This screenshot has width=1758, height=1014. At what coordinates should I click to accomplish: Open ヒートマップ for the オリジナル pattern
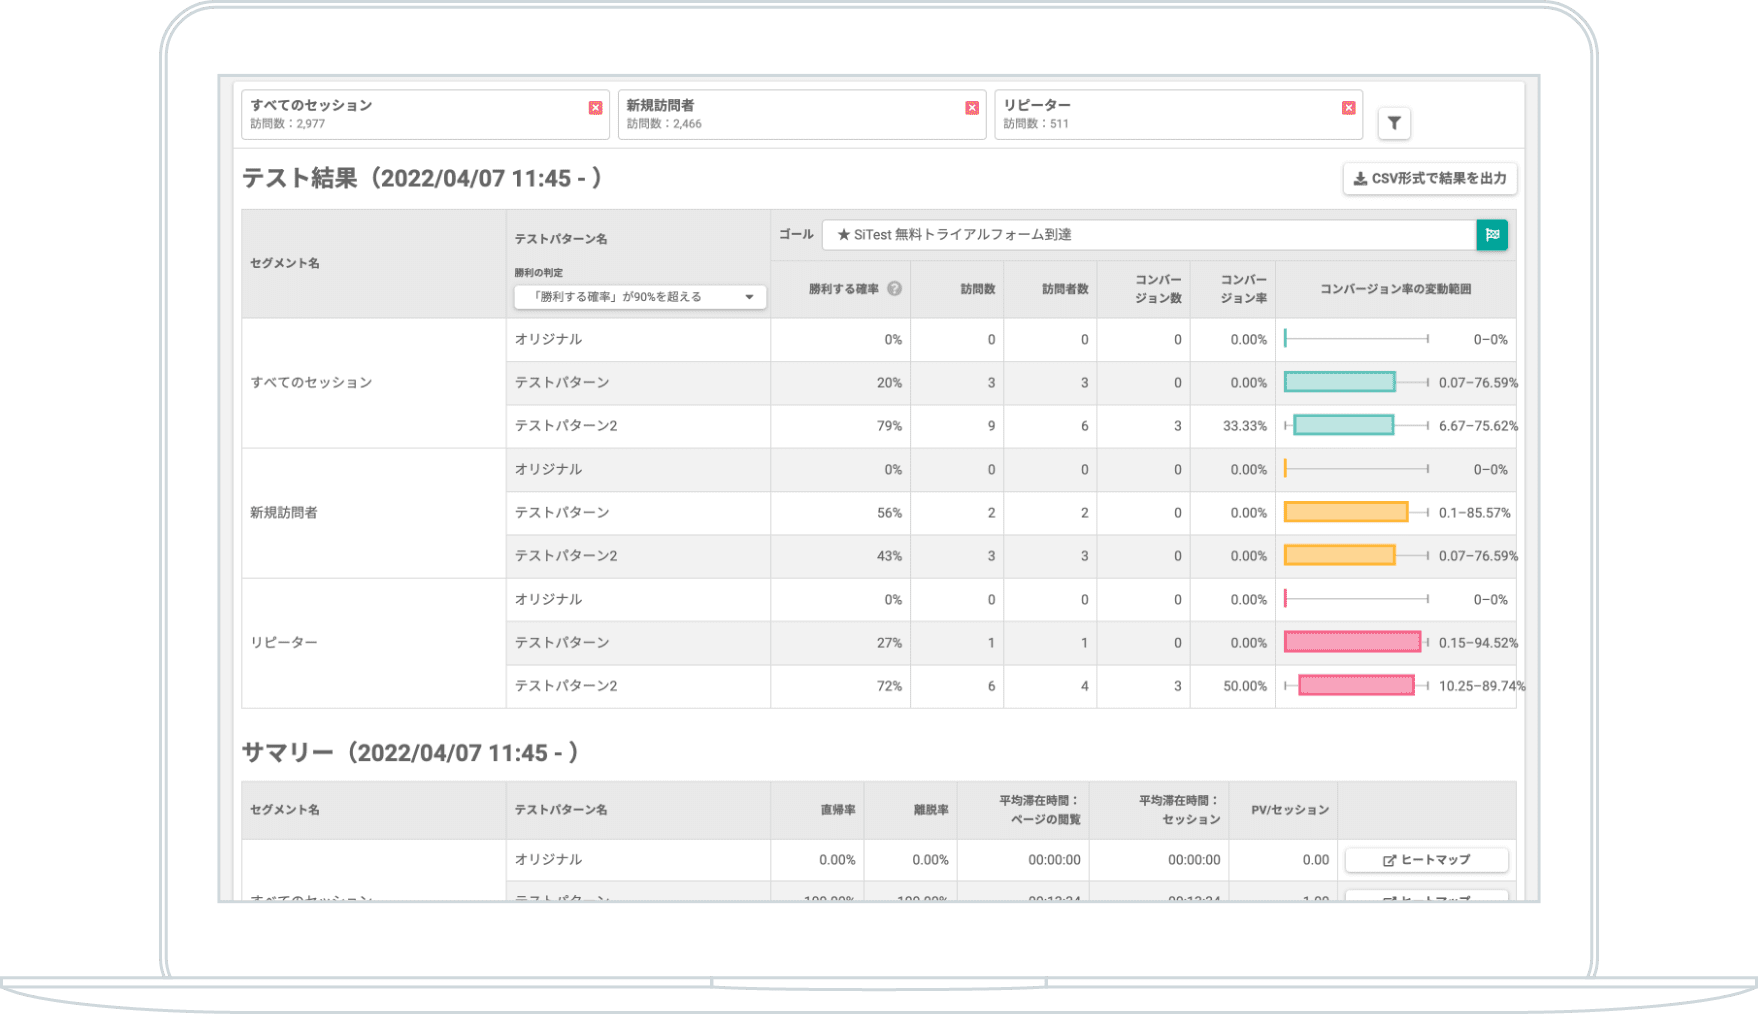click(x=1427, y=859)
